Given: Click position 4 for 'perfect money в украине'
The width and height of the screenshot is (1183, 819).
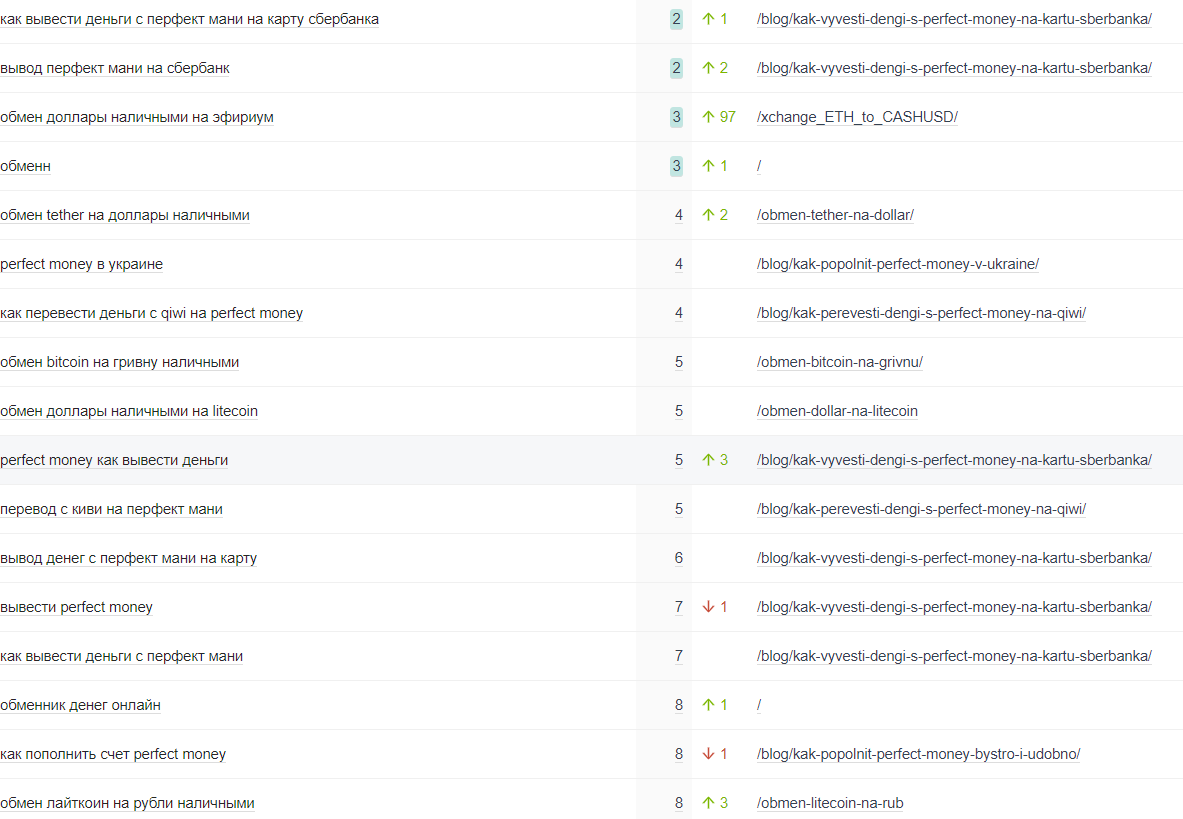Looking at the screenshot, I should (x=679, y=264).
